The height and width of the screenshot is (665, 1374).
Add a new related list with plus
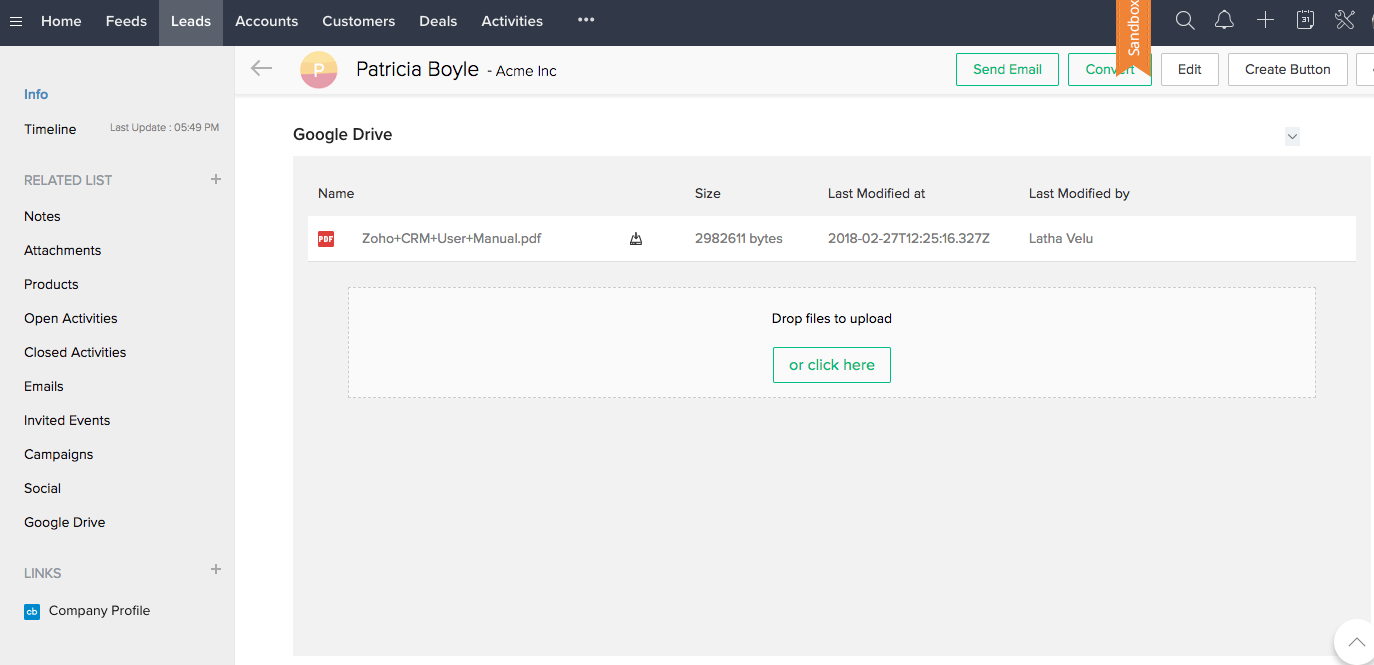216,179
